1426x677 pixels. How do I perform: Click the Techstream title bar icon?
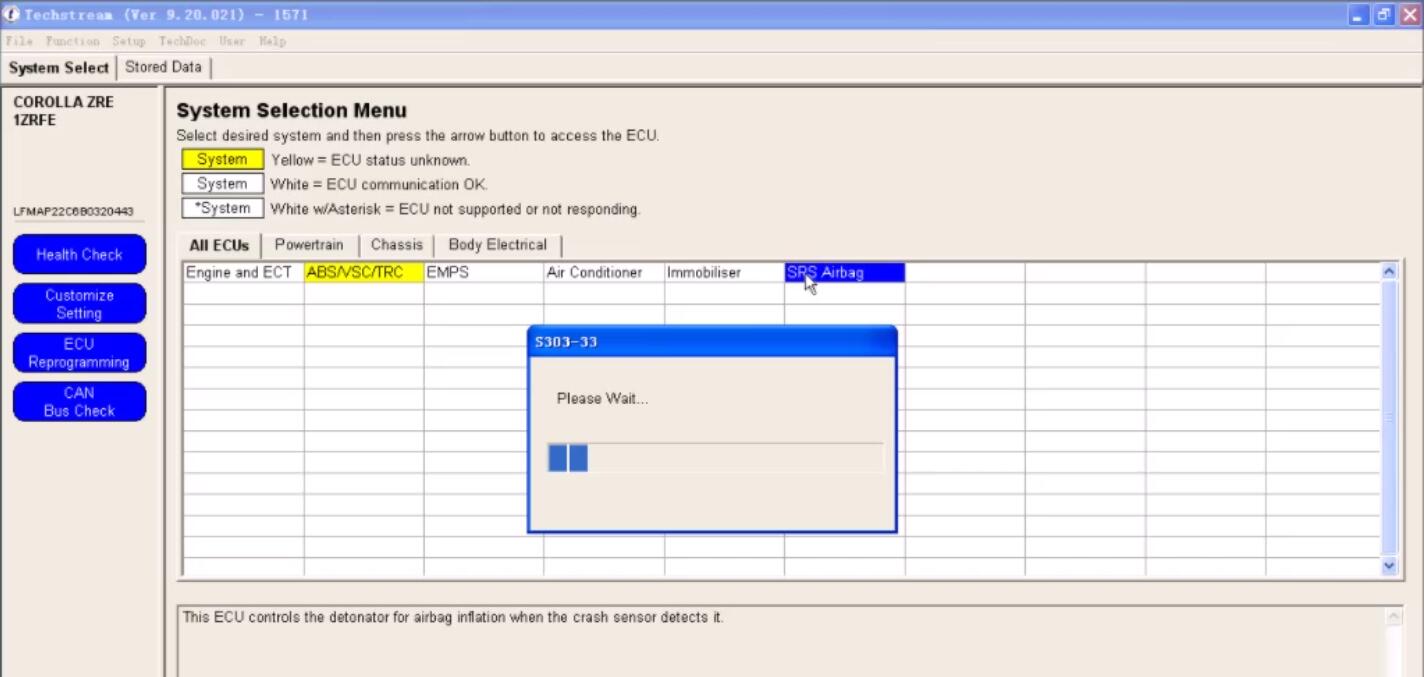pos(12,15)
